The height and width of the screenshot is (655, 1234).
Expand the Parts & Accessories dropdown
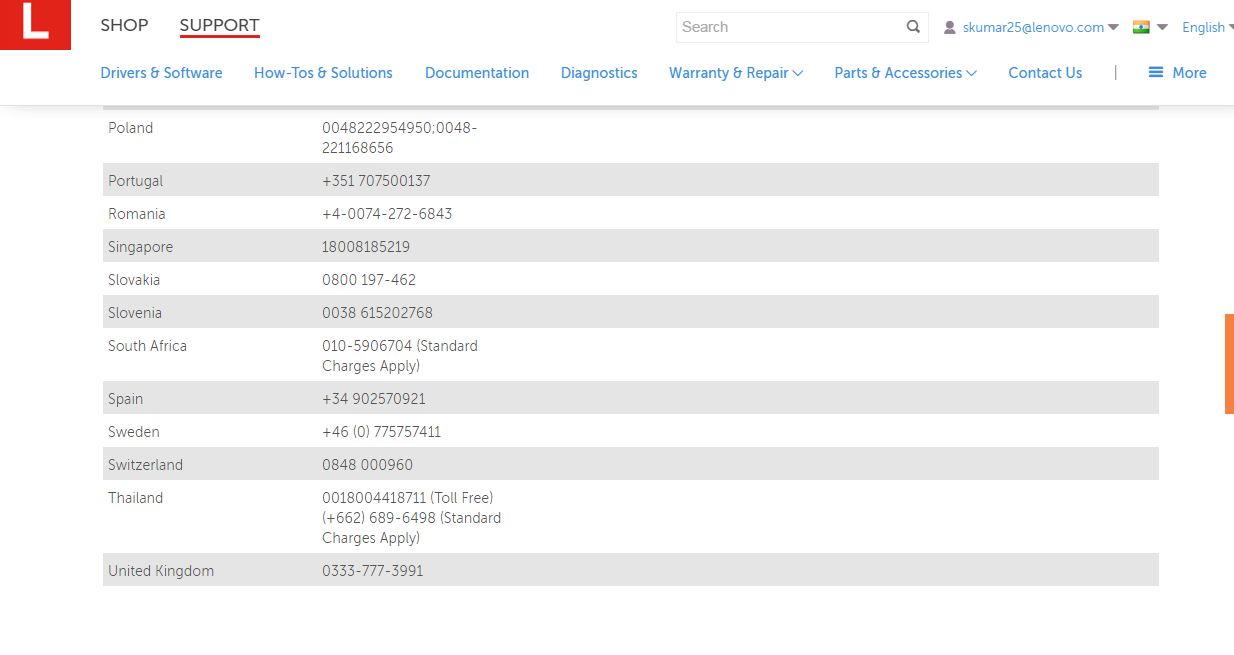905,73
